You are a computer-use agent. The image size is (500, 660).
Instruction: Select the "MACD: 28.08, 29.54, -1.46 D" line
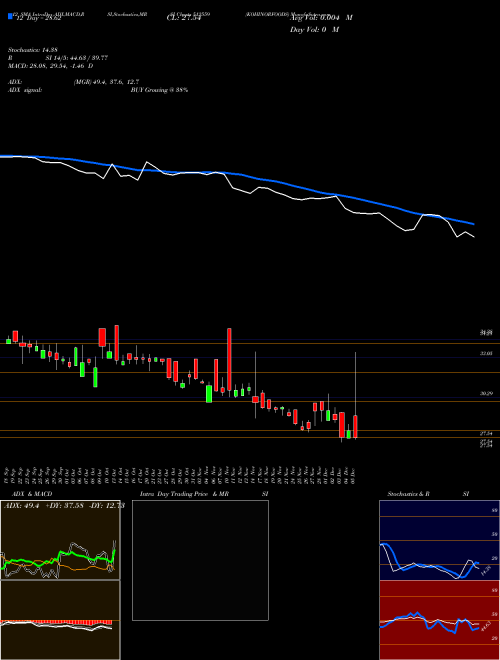click(x=51, y=66)
